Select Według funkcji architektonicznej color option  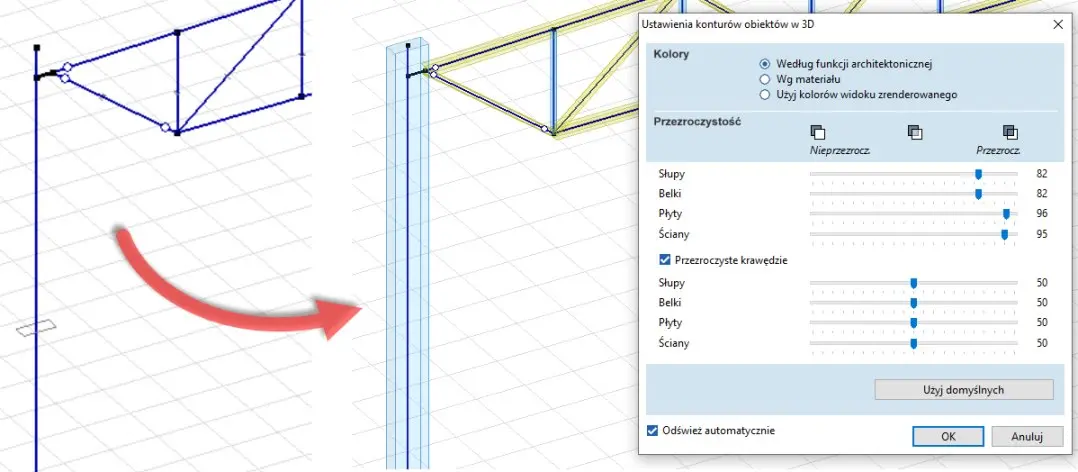pyautogui.click(x=765, y=64)
